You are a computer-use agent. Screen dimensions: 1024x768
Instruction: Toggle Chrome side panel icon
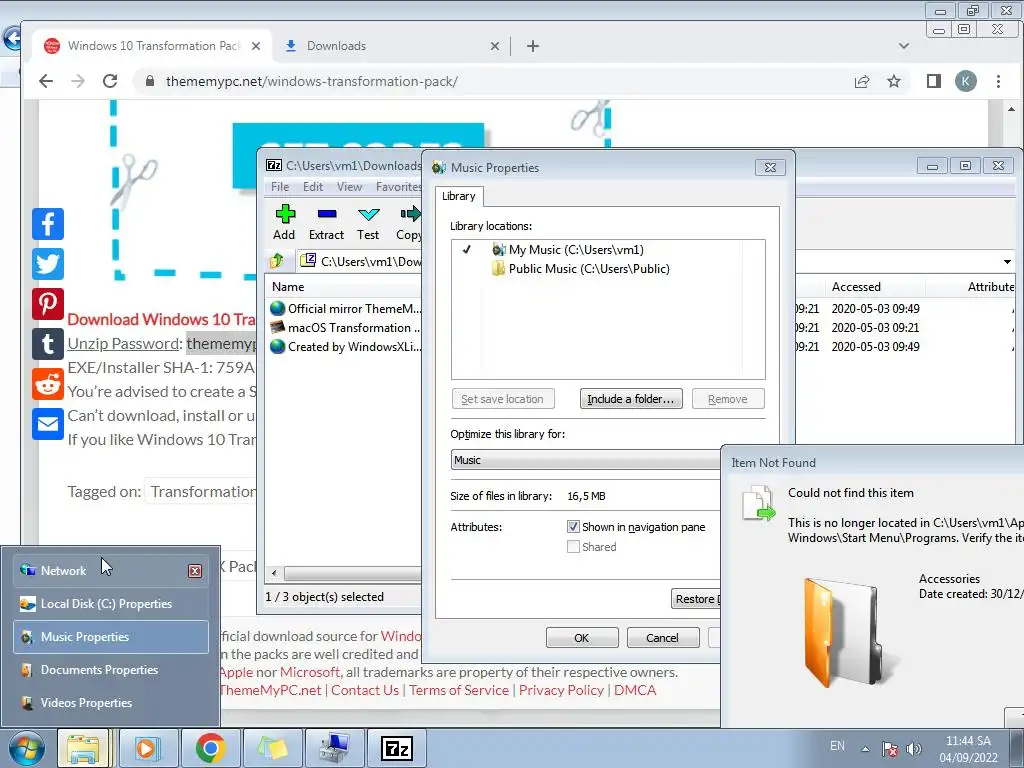tap(934, 81)
